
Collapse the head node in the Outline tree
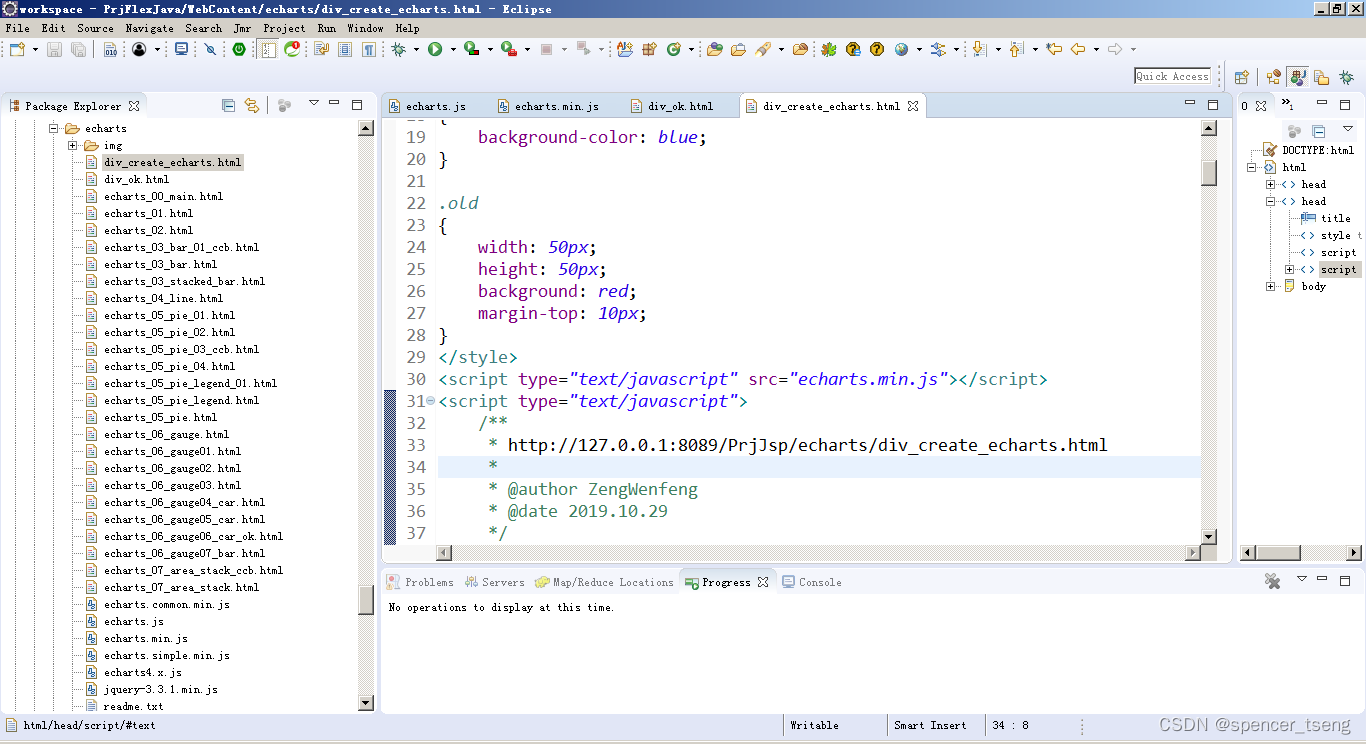coord(1270,201)
